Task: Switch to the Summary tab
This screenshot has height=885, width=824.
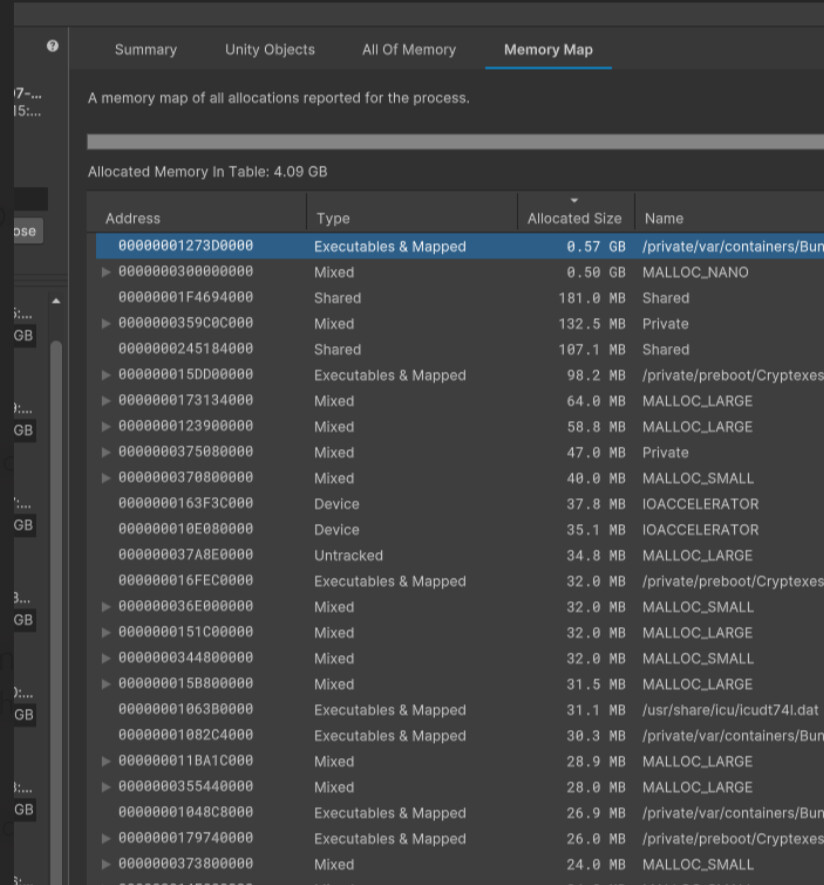Action: click(145, 49)
